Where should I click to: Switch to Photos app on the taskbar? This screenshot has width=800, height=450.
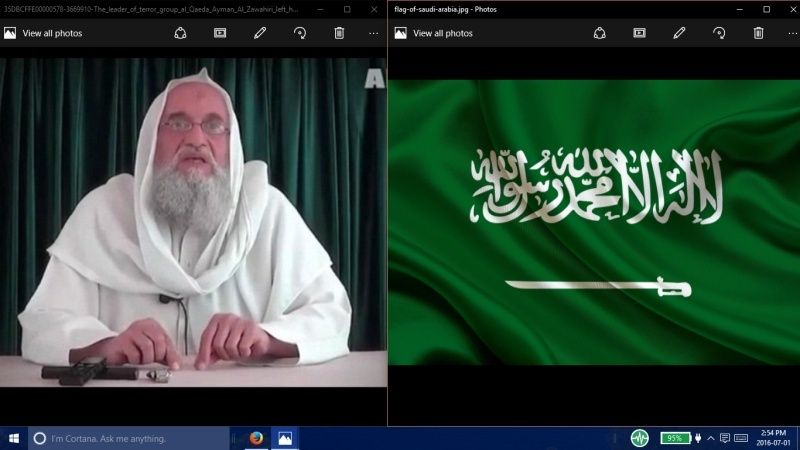[x=285, y=438]
